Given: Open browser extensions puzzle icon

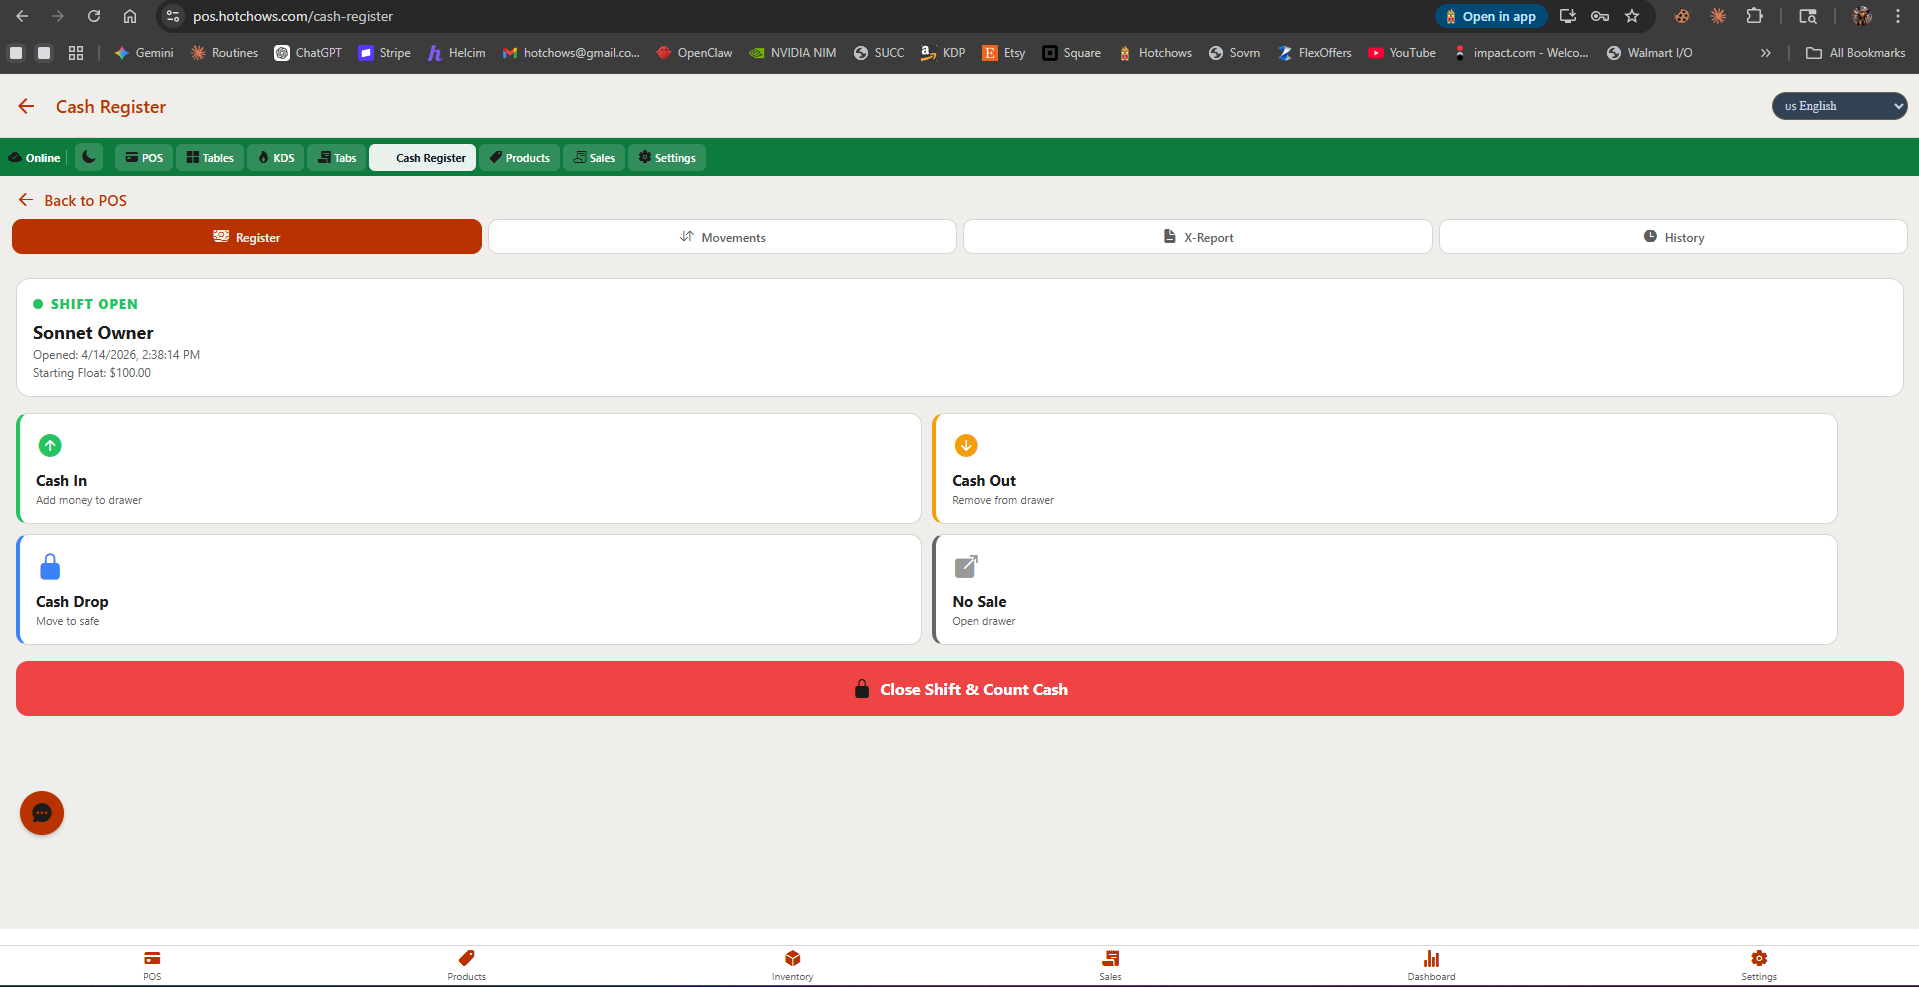Looking at the screenshot, I should (x=1754, y=16).
